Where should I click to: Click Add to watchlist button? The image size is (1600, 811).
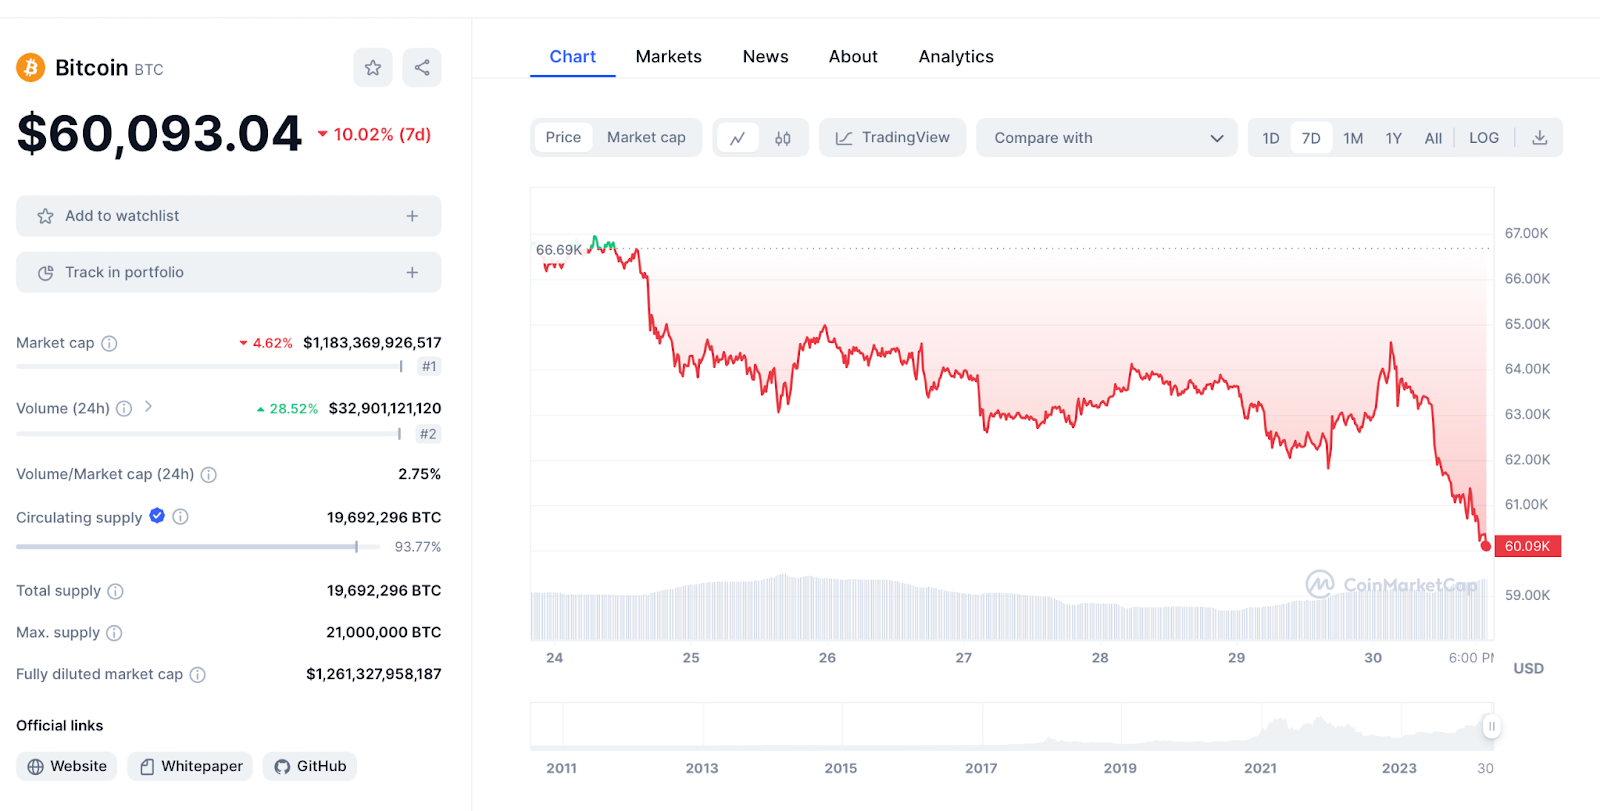tap(228, 216)
